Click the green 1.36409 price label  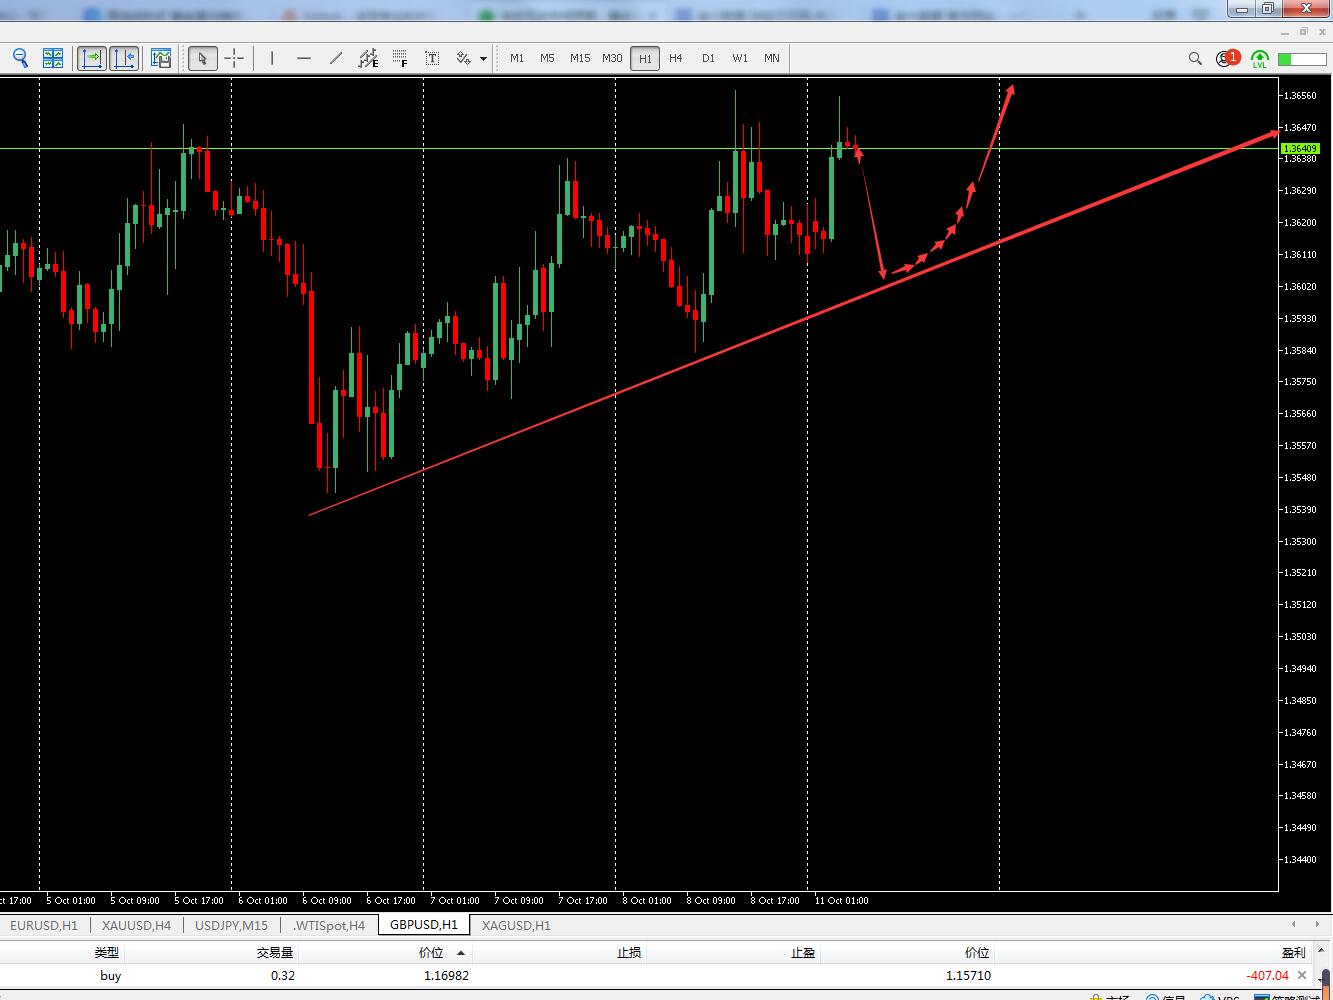(1299, 148)
